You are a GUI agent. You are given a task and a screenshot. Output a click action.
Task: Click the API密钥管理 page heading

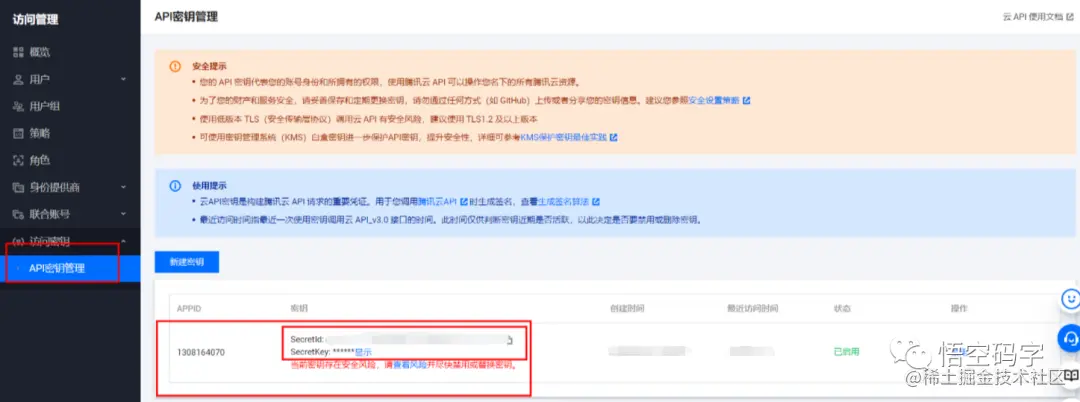pos(187,17)
